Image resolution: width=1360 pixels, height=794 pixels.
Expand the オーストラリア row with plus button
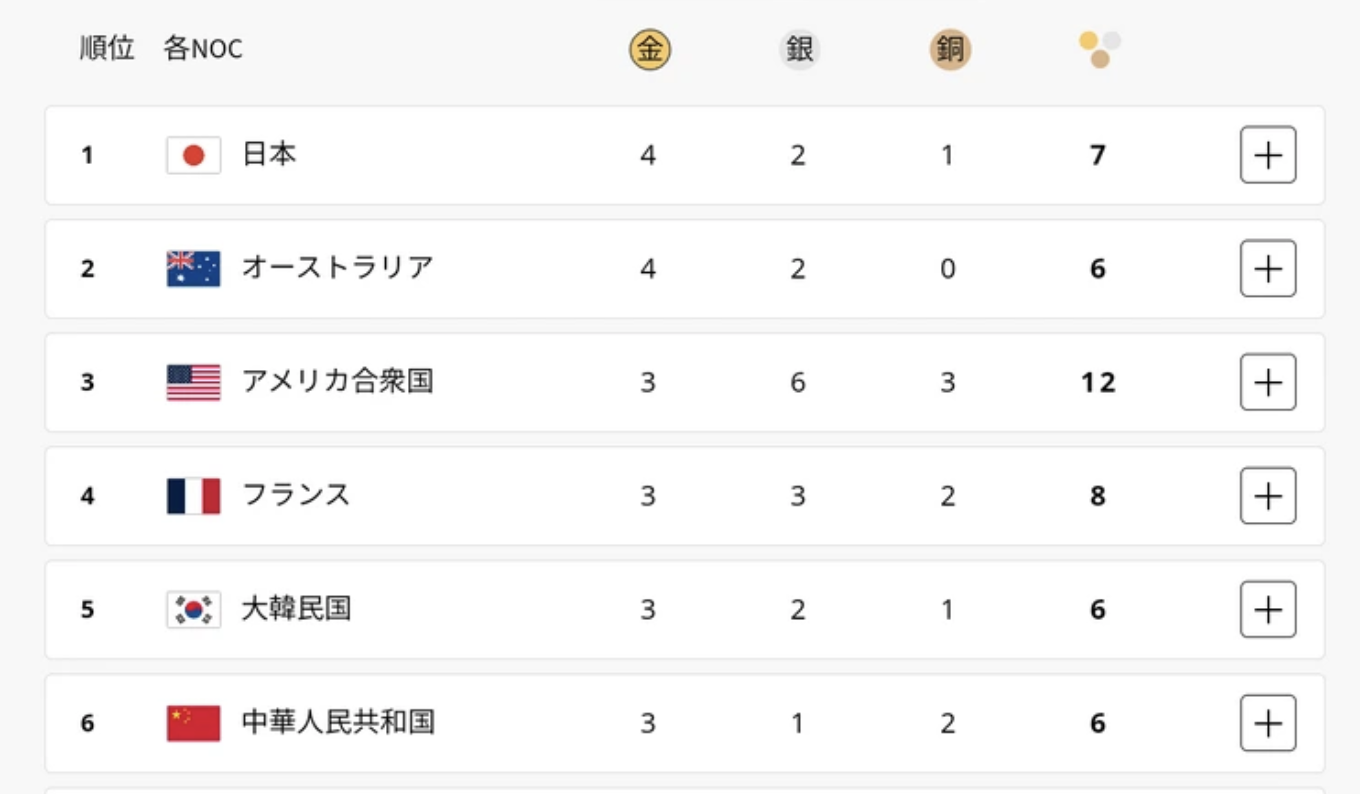pyautogui.click(x=1268, y=269)
